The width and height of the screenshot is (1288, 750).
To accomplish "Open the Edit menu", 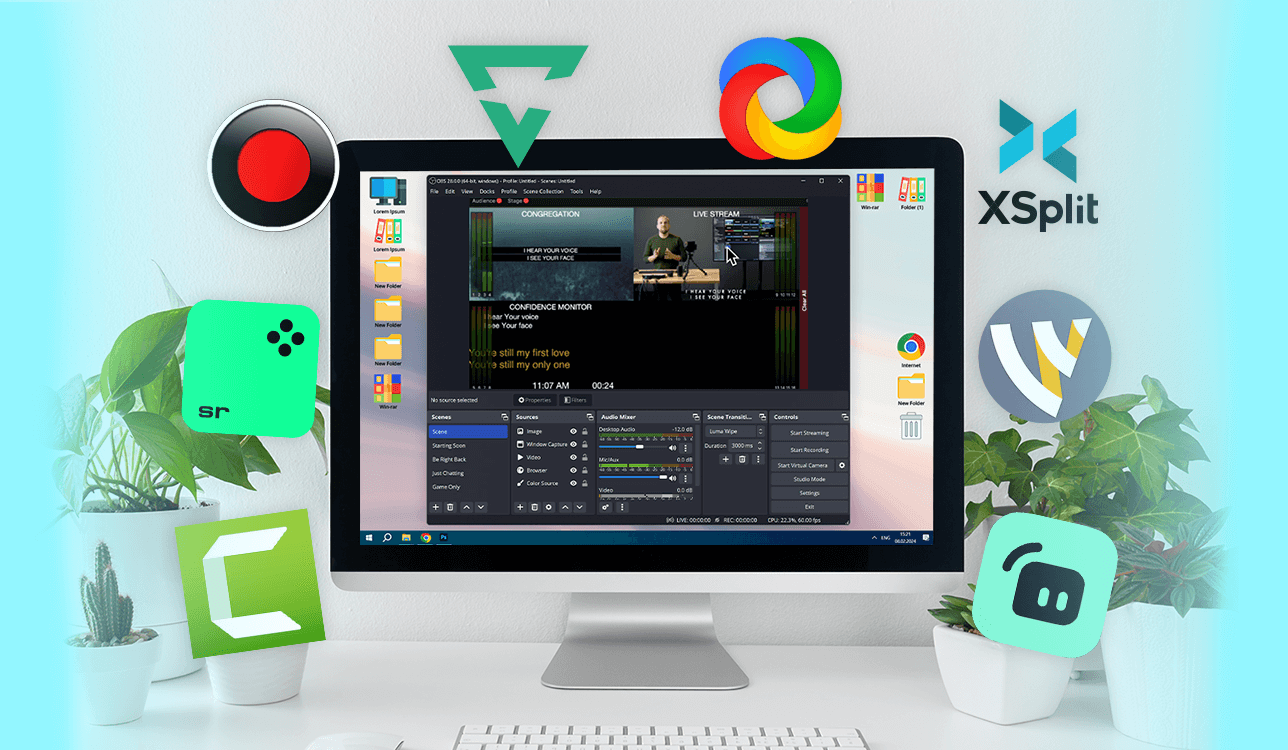I will click(450, 191).
